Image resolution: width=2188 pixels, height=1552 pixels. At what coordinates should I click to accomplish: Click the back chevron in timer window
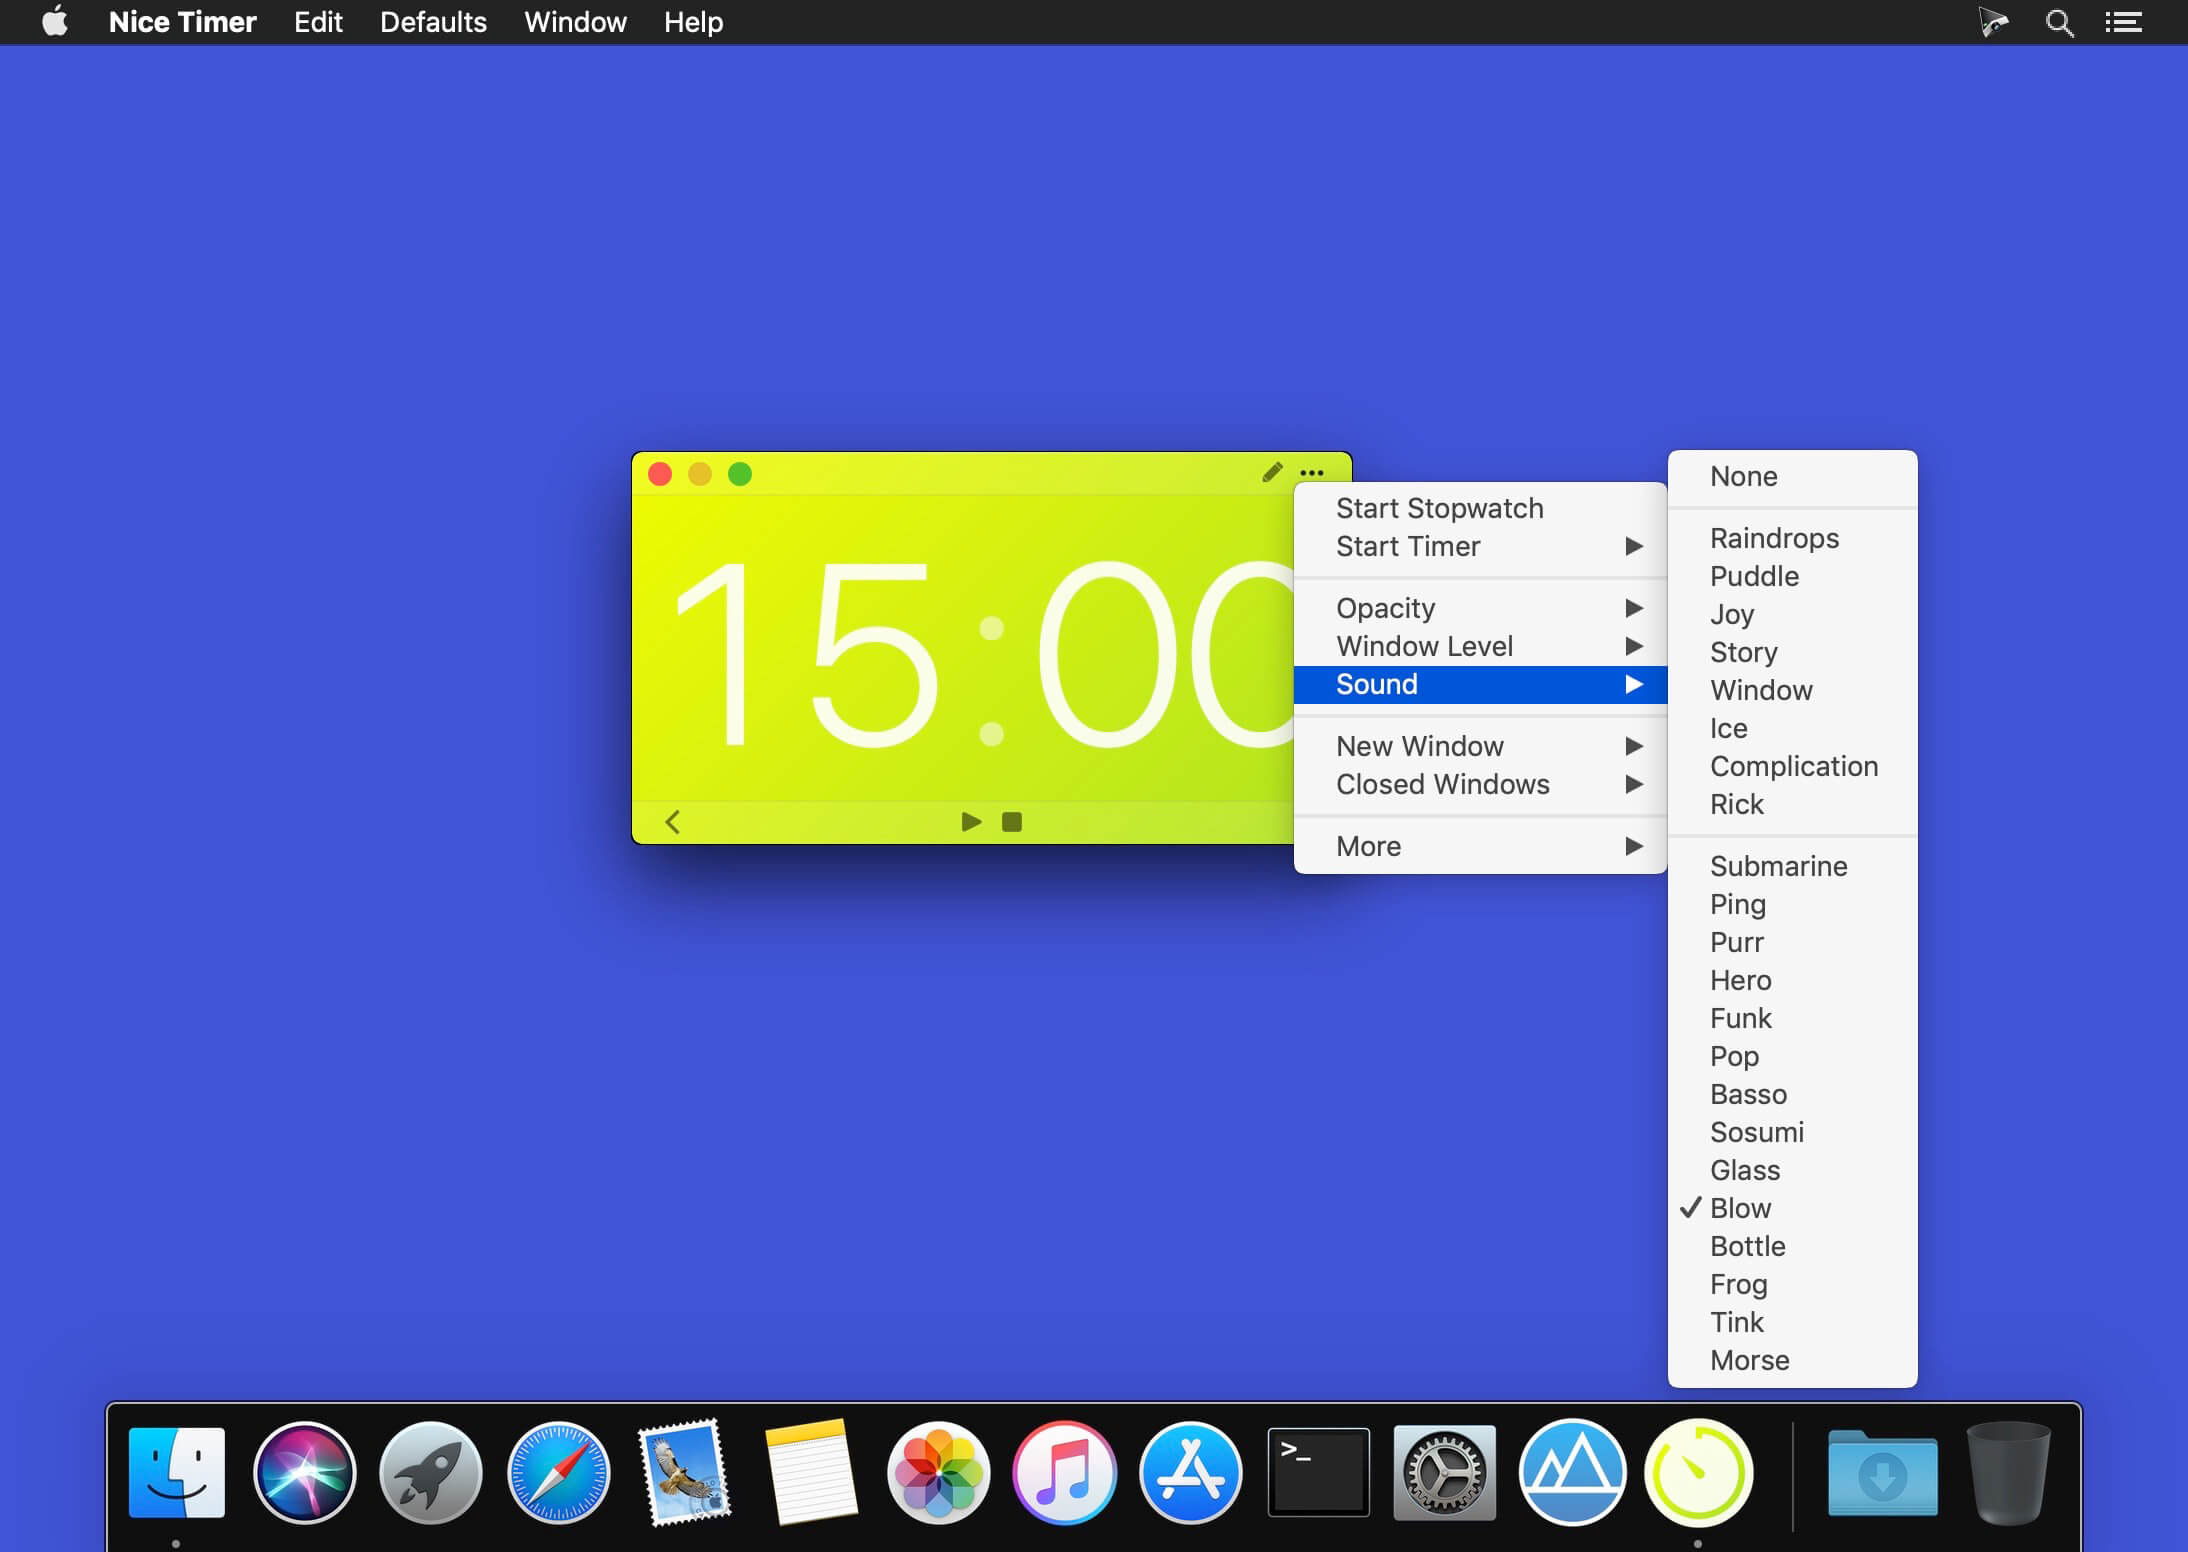673,822
